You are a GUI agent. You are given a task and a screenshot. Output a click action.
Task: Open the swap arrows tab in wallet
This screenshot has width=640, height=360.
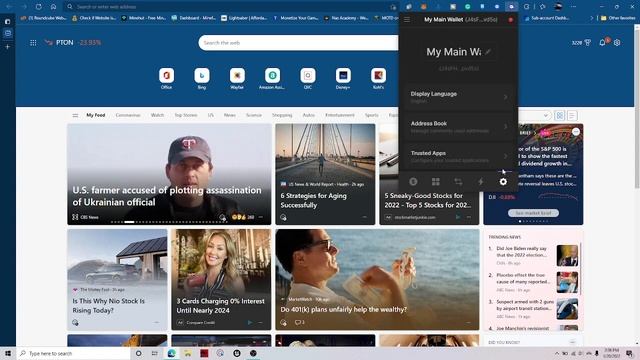pos(458,182)
